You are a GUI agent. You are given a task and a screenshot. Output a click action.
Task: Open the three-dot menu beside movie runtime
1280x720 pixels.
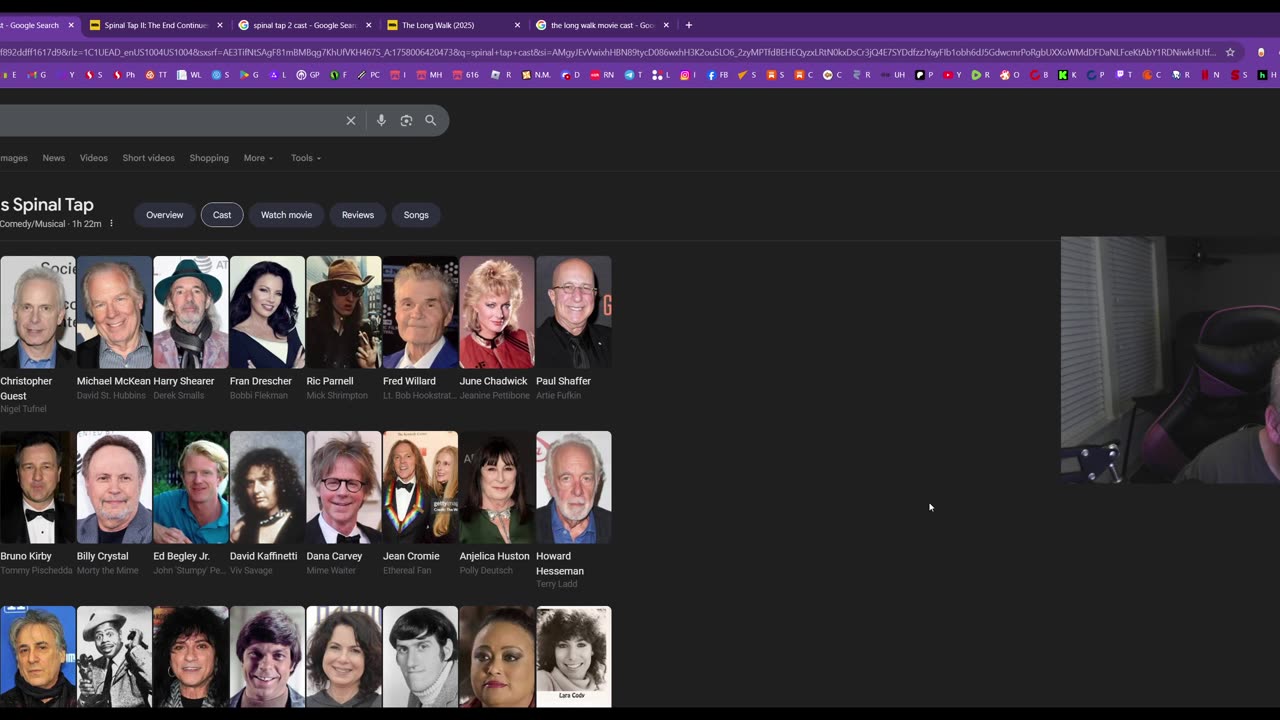111,224
